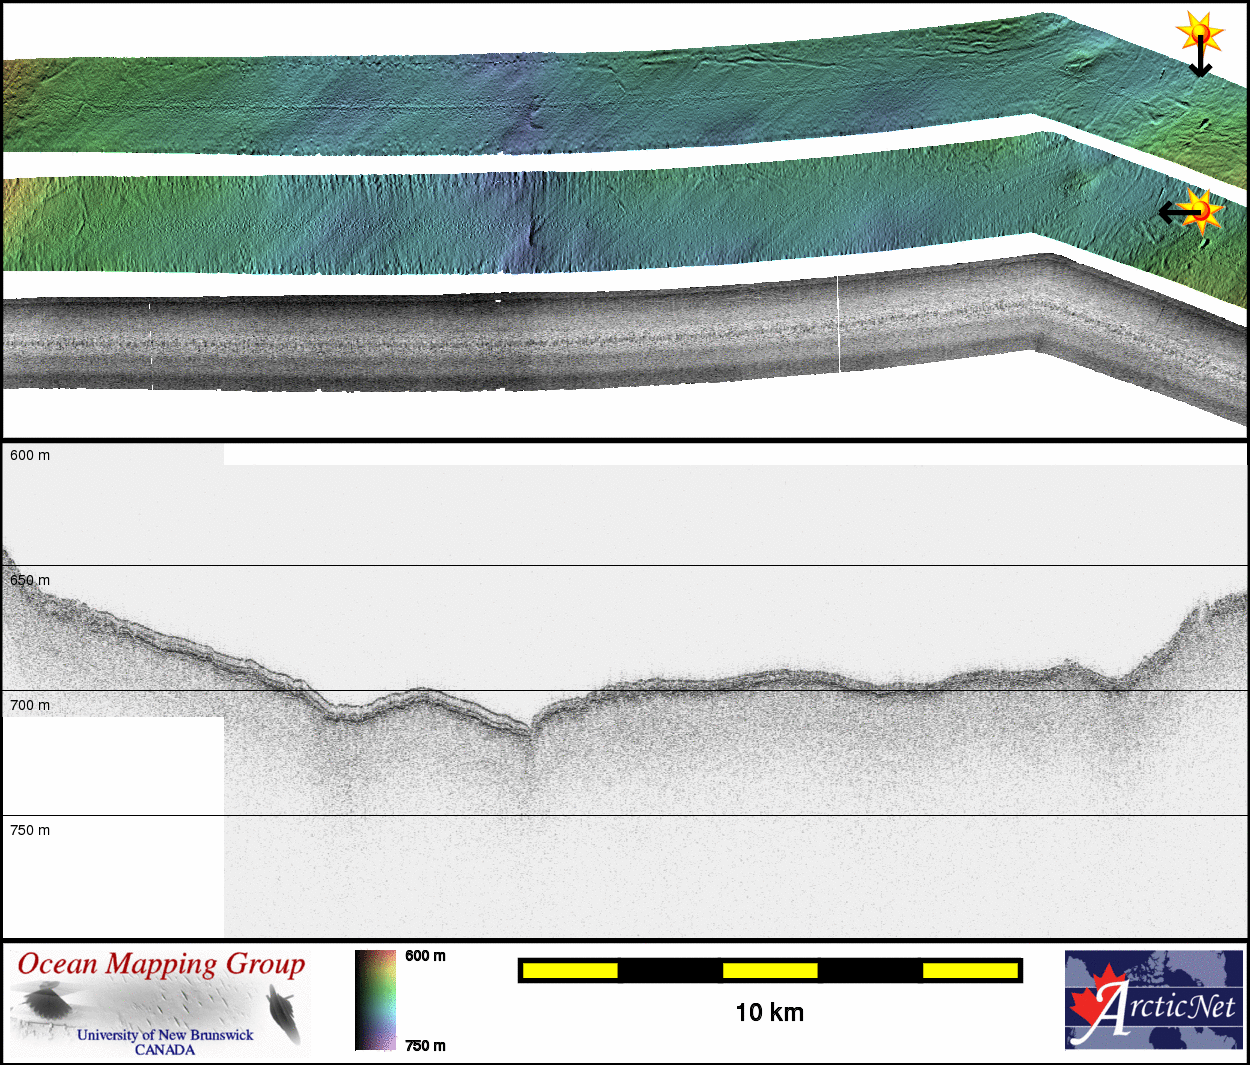Click the white vertical line in backscatter strip
Viewport: 1250px width, 1065px height.
click(x=838, y=325)
